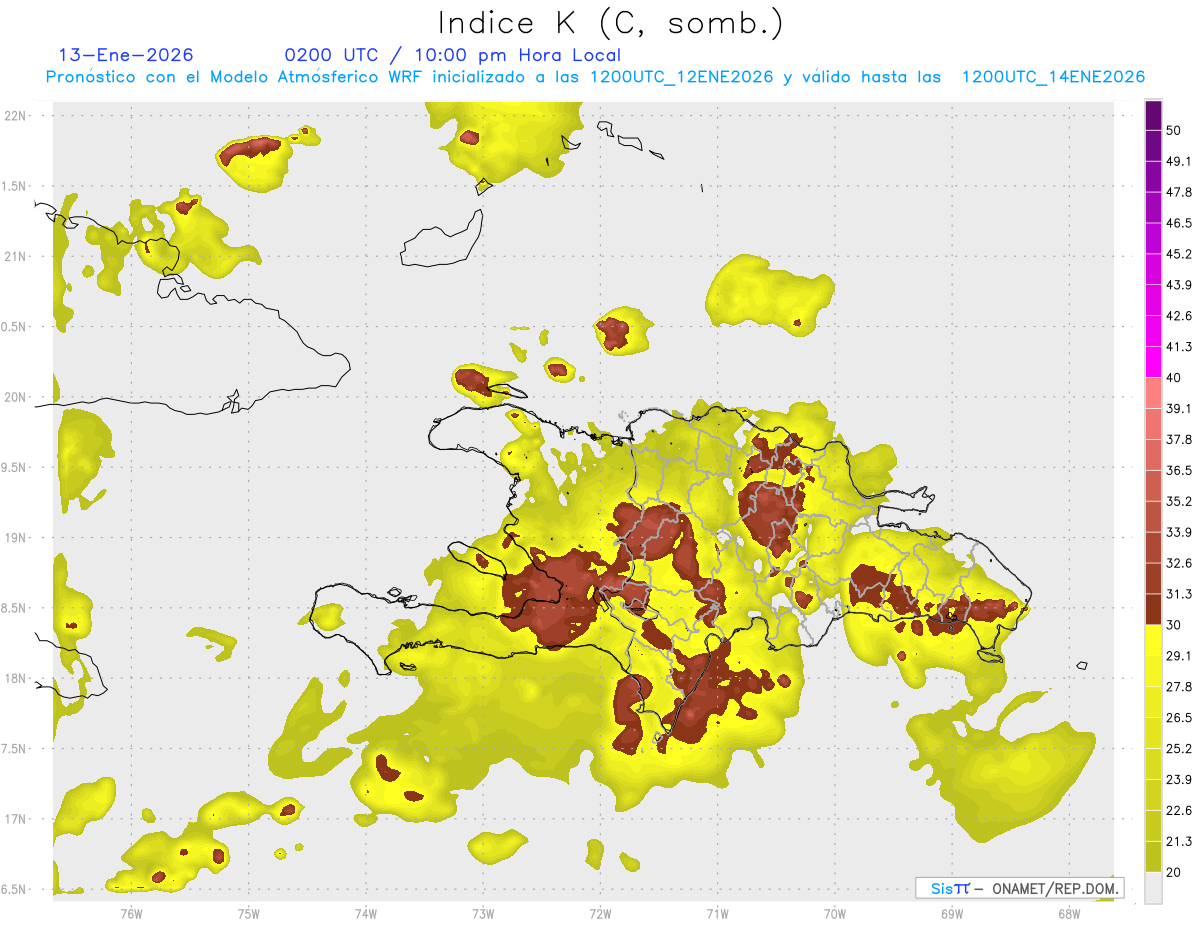Click the colorbar value "35.2"

[x=1179, y=501]
